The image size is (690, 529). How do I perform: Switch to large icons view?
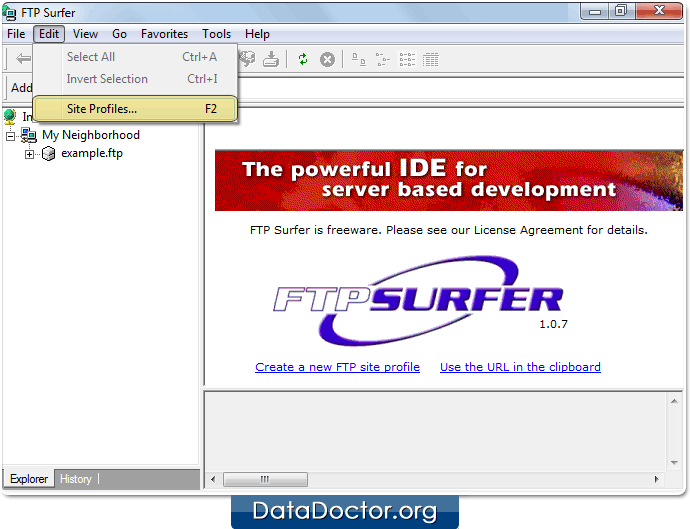[x=359, y=59]
